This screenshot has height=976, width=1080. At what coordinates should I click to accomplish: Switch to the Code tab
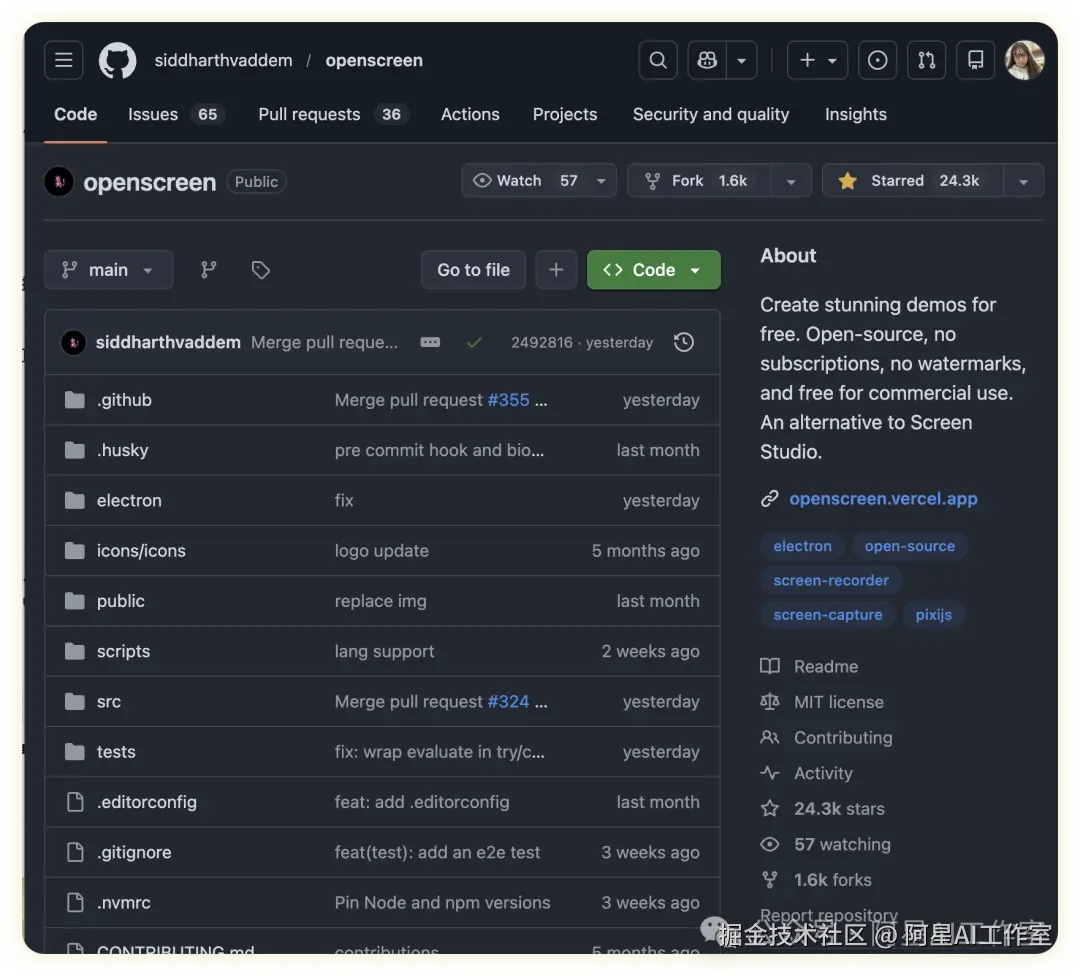(x=76, y=114)
